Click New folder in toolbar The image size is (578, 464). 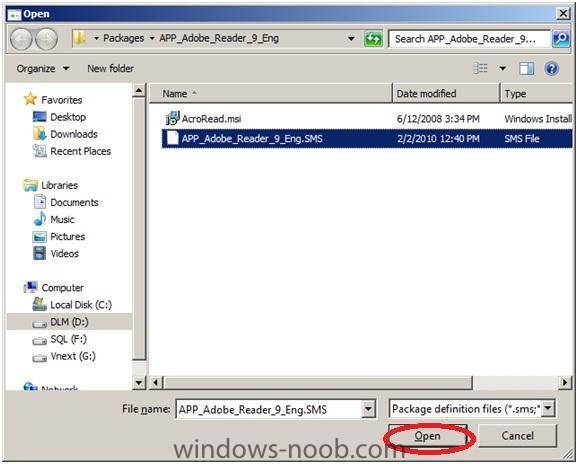110,69
